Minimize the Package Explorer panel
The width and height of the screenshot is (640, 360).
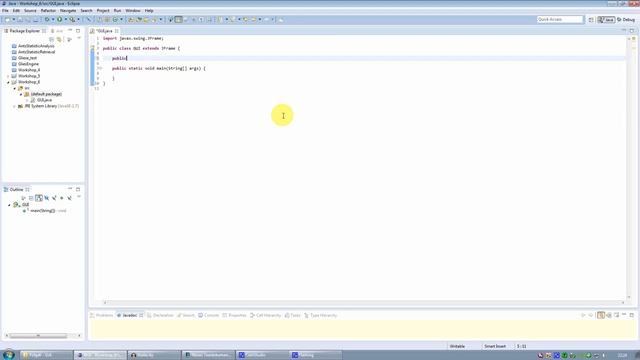pyautogui.click(x=70, y=31)
